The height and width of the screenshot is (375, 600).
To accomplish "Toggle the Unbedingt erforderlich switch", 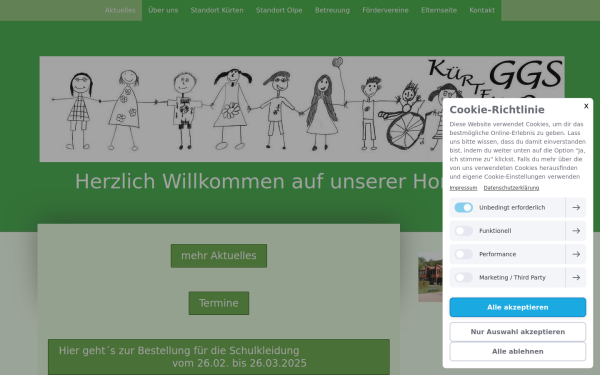I will (x=463, y=207).
